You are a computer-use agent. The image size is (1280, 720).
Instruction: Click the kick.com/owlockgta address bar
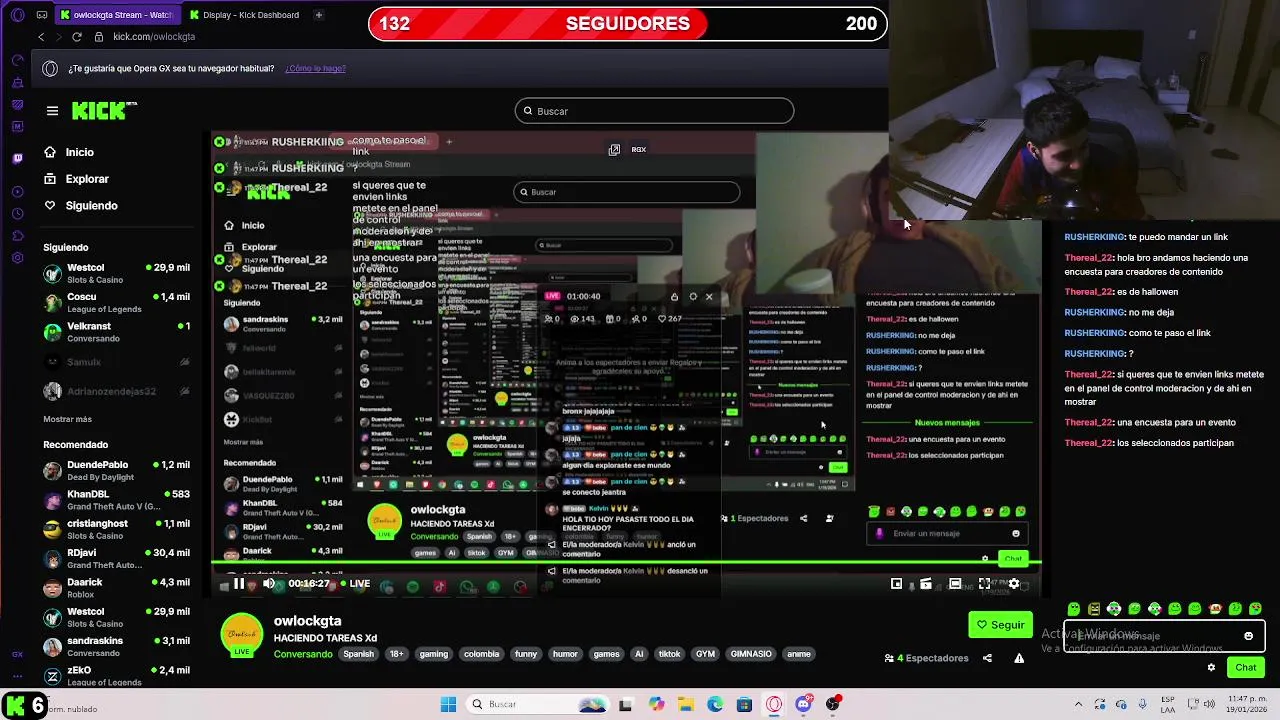pyautogui.click(x=154, y=37)
